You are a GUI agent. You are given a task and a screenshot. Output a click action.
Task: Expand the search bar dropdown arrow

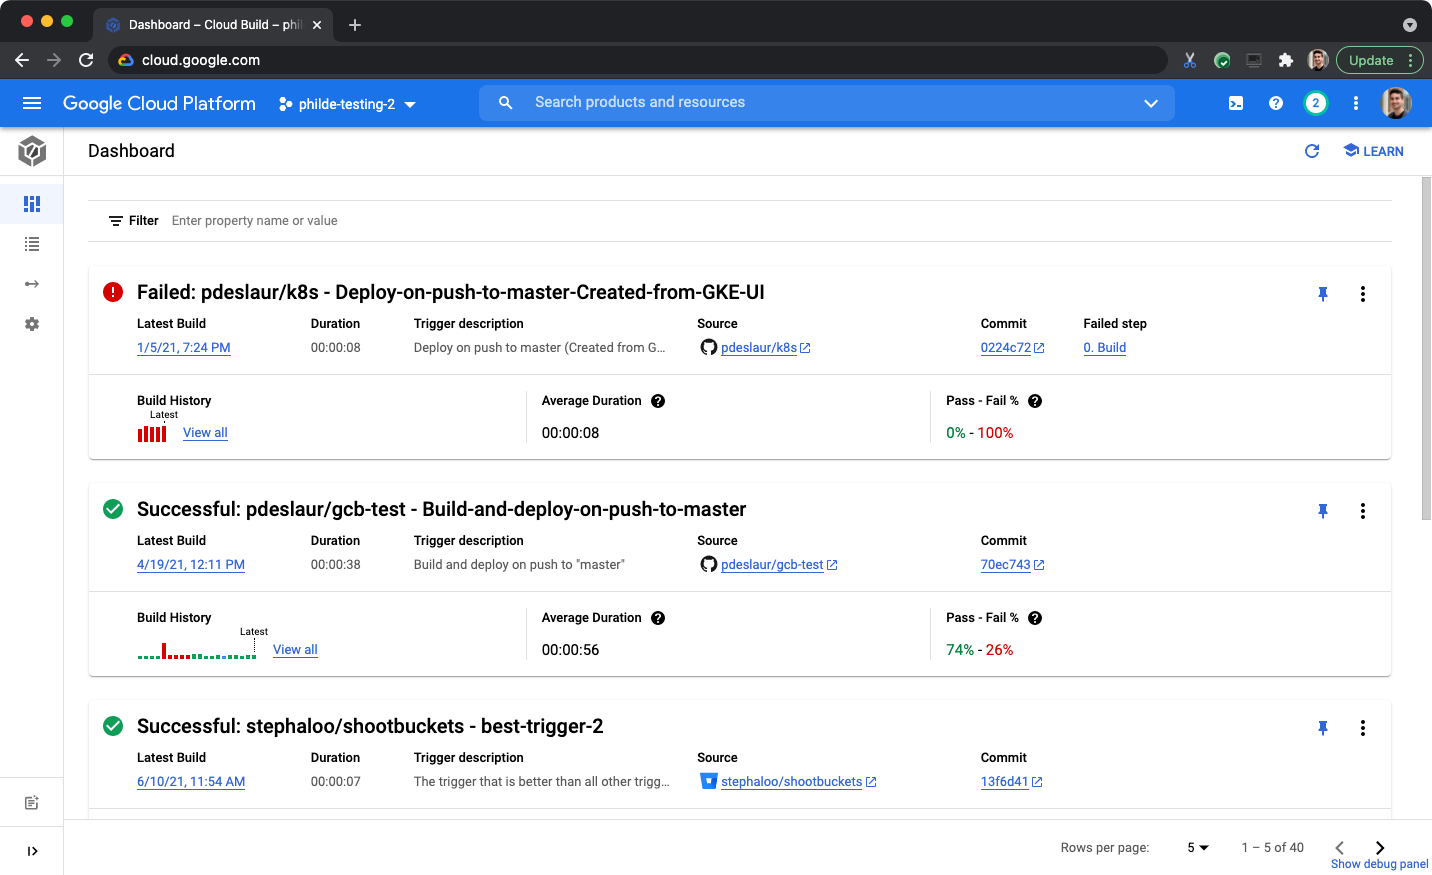(x=1151, y=103)
